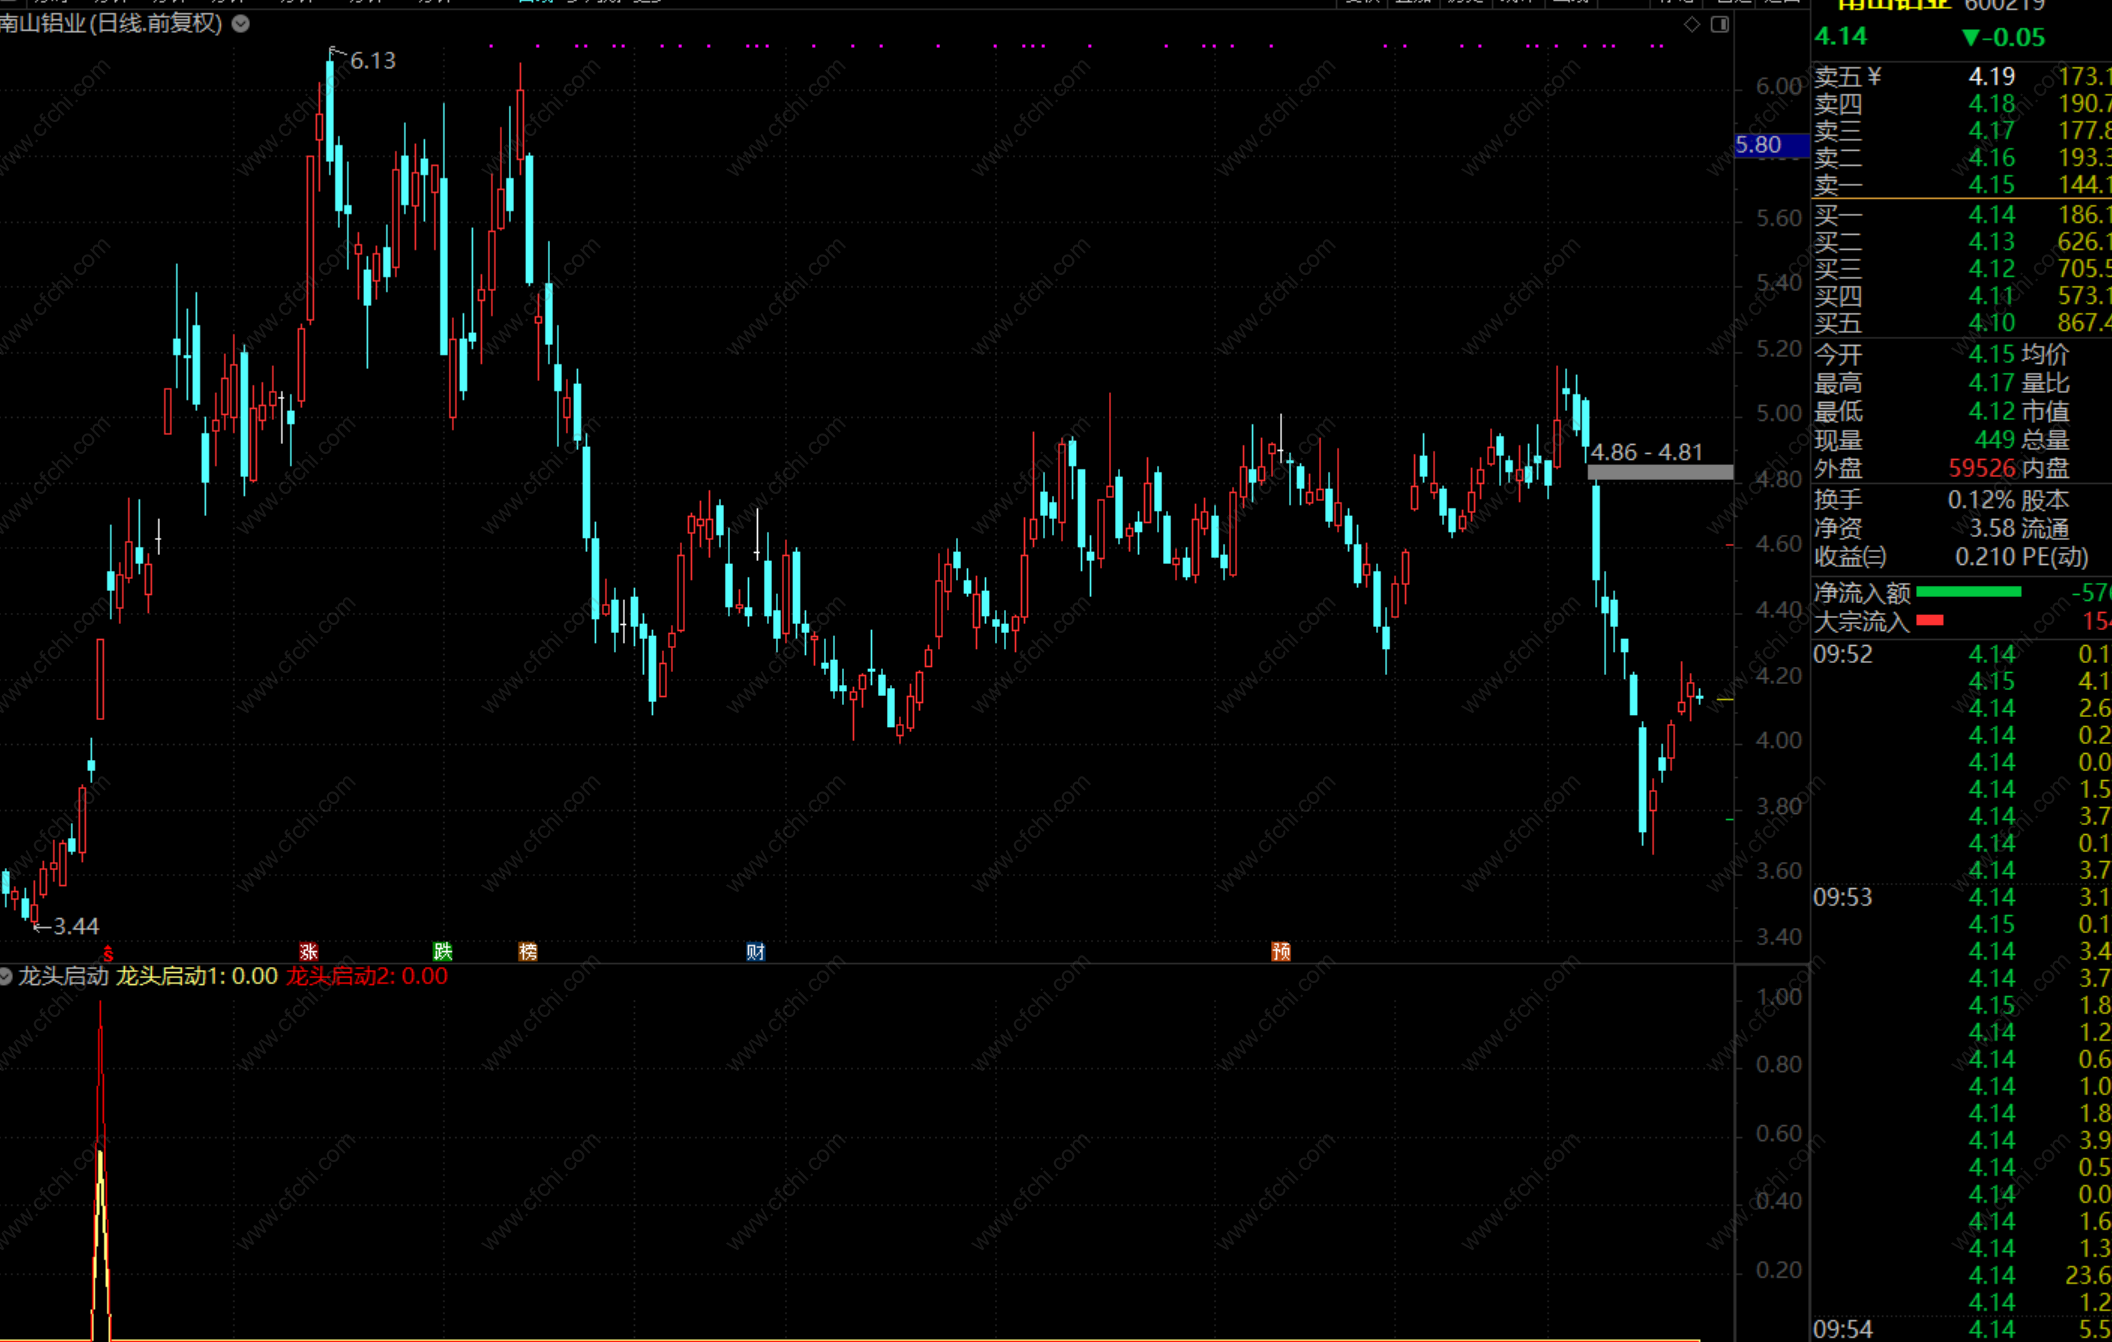2112x1342 pixels.
Task: Click the green 跌 event marker icon
Action: click(442, 951)
